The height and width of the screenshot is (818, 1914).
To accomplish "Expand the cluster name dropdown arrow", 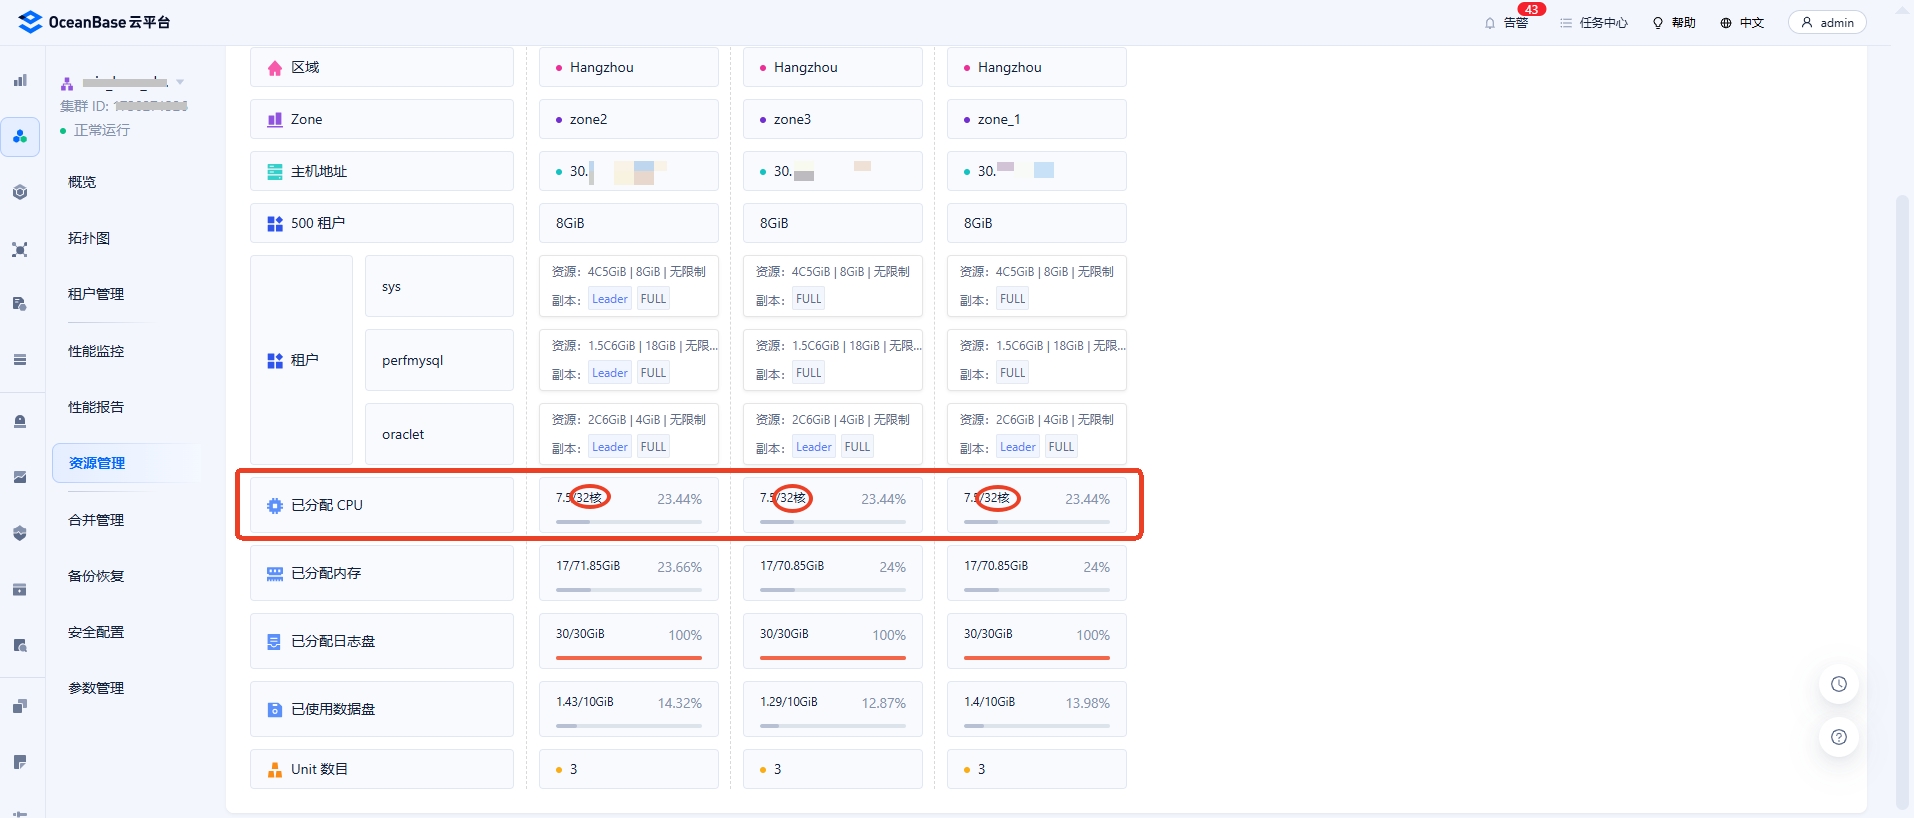I will pos(180,82).
